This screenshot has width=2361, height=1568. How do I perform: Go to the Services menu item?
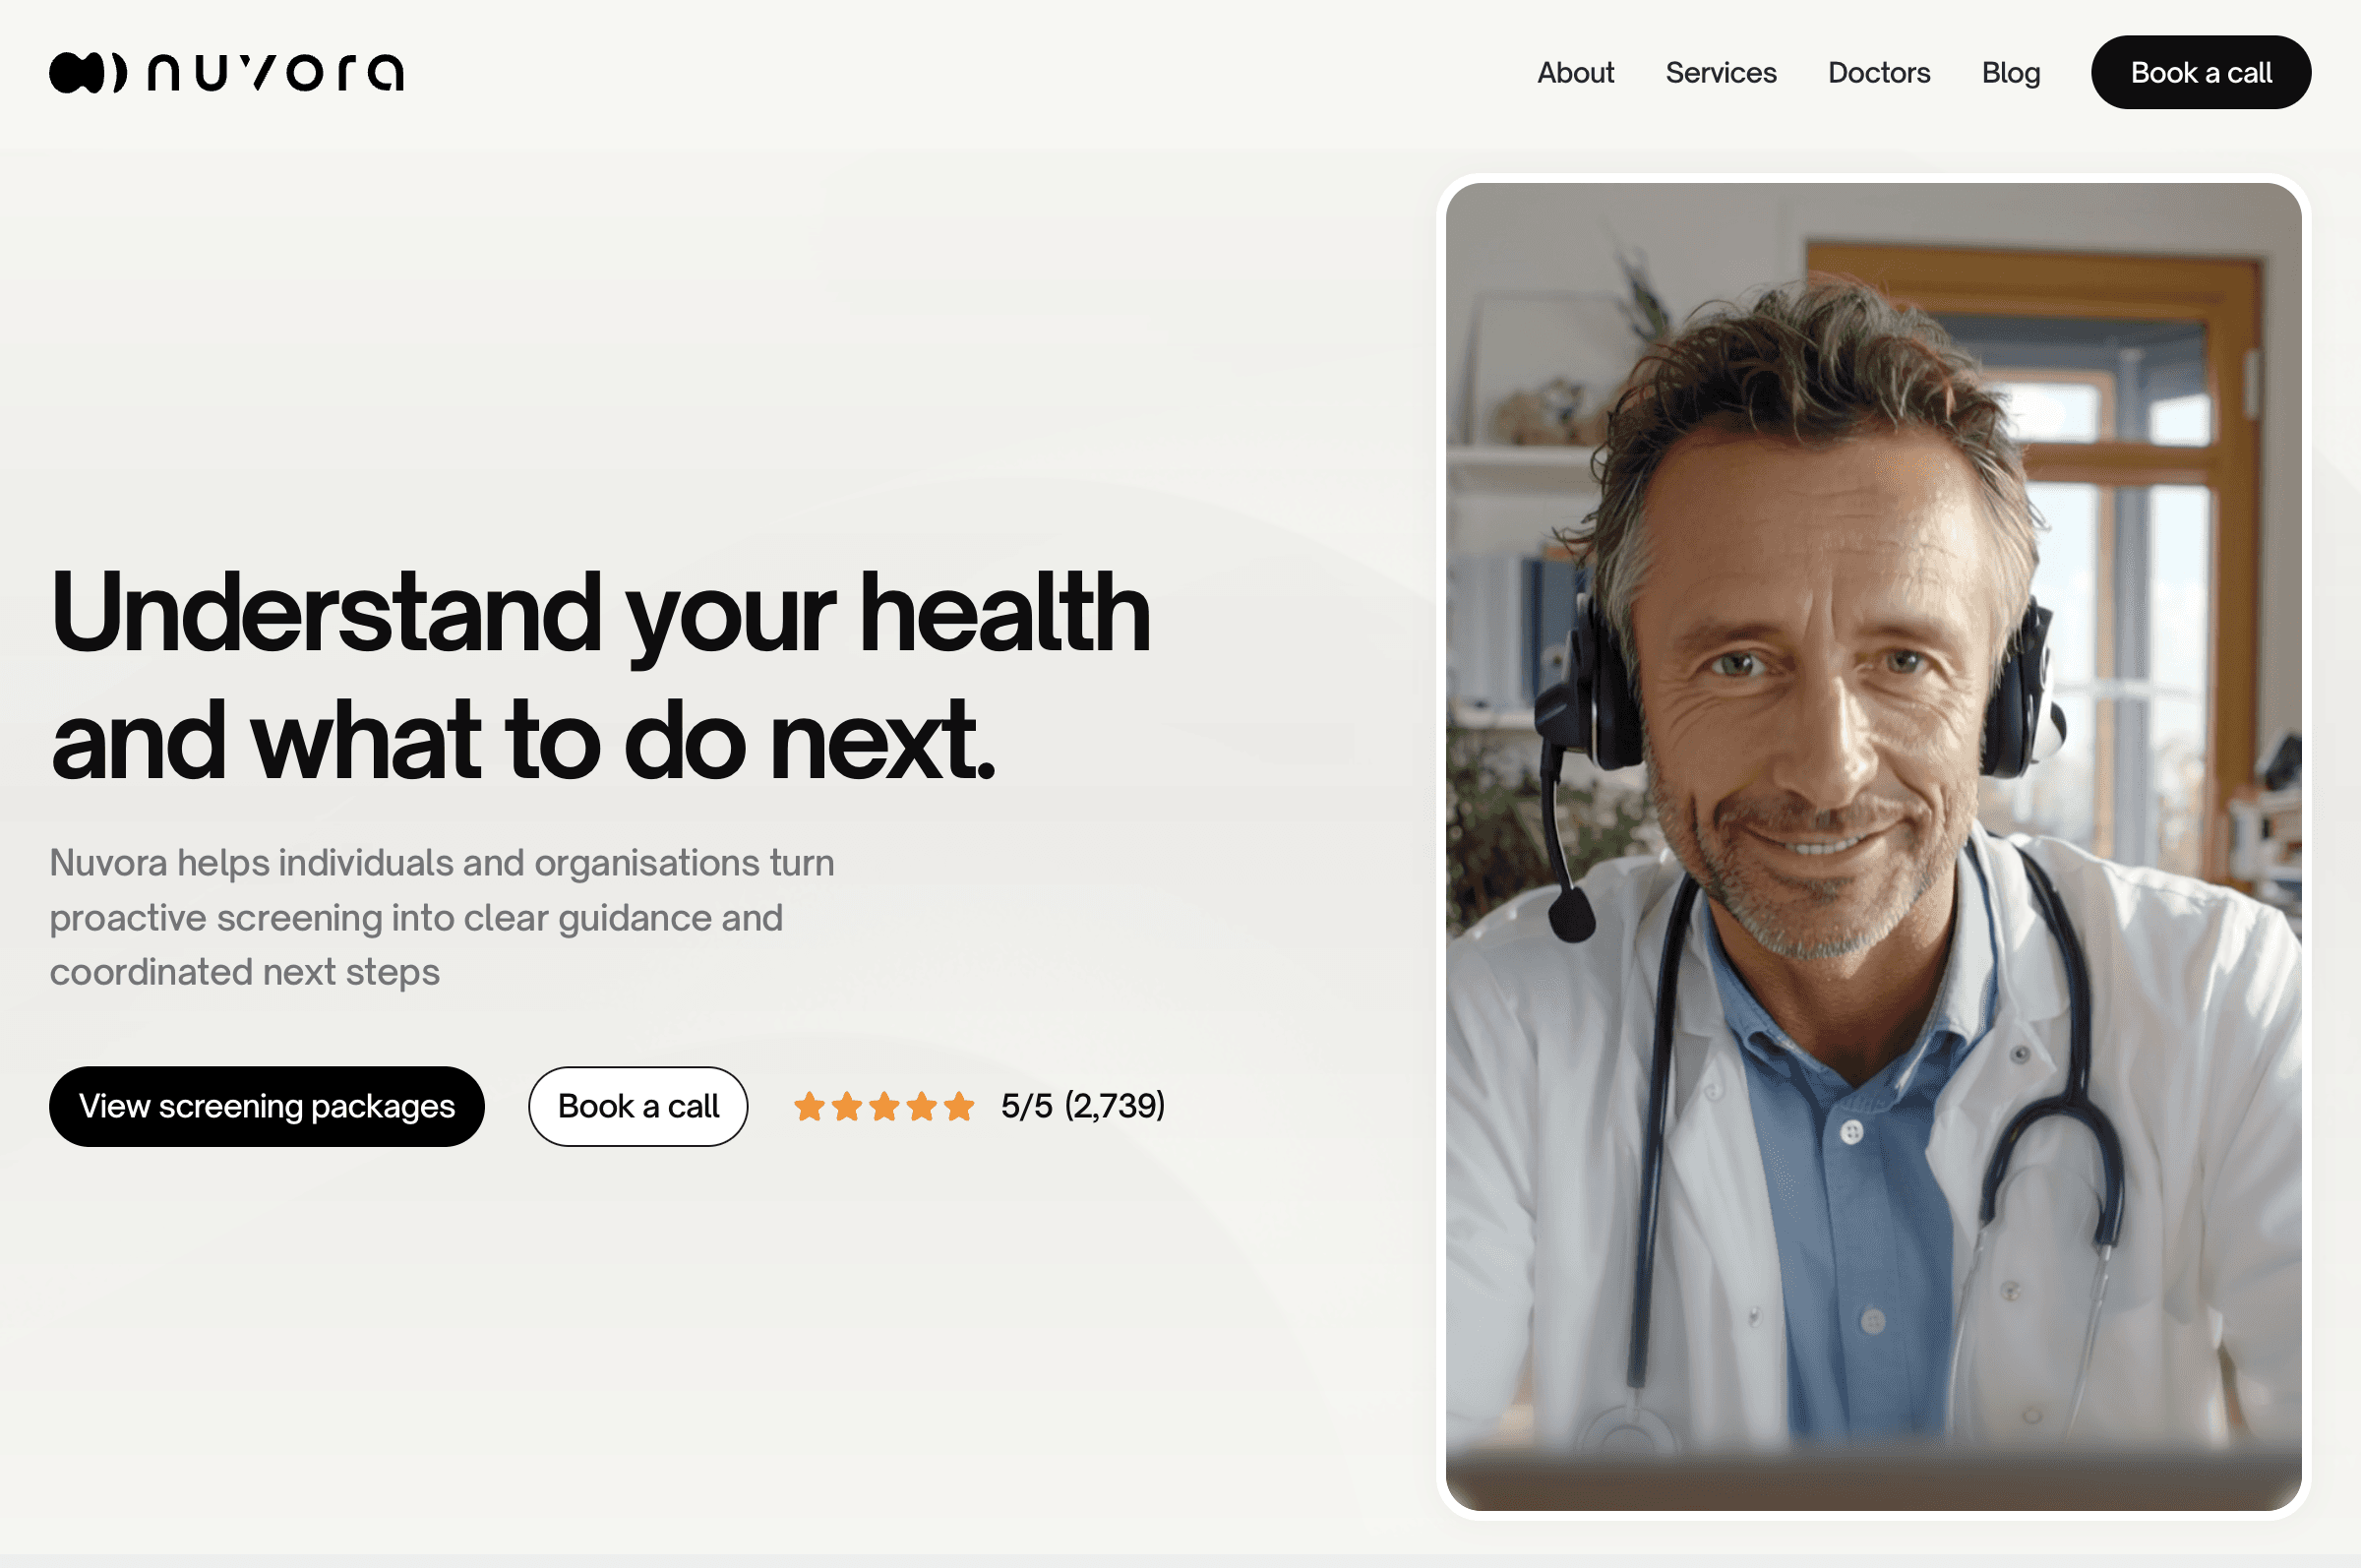[x=1721, y=73]
